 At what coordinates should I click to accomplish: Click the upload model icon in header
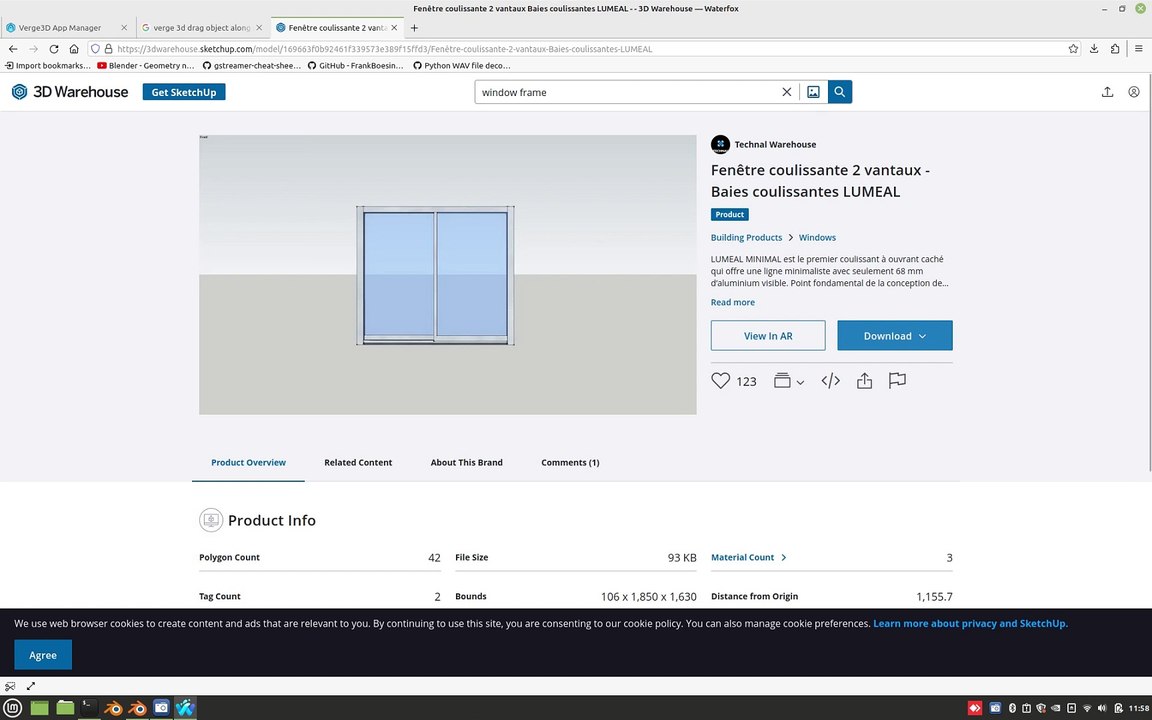click(x=1107, y=92)
